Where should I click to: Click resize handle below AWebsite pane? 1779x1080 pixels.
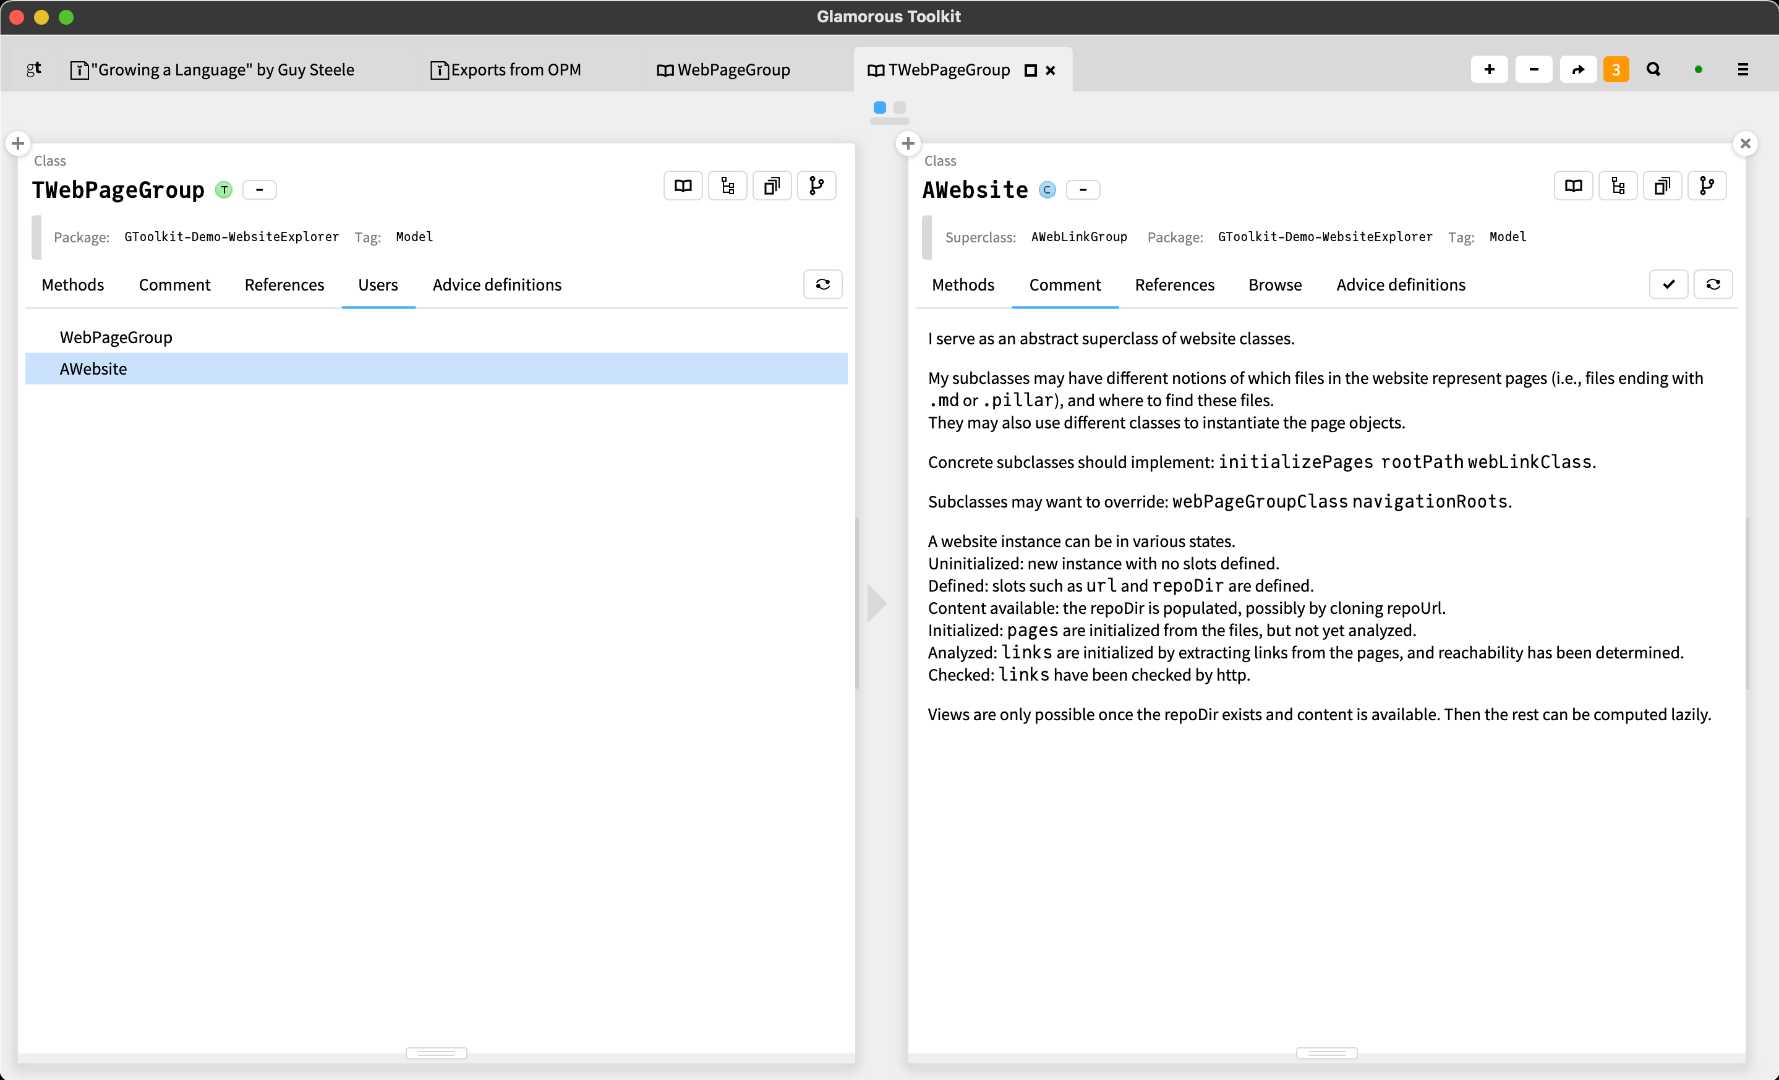click(x=1327, y=1052)
